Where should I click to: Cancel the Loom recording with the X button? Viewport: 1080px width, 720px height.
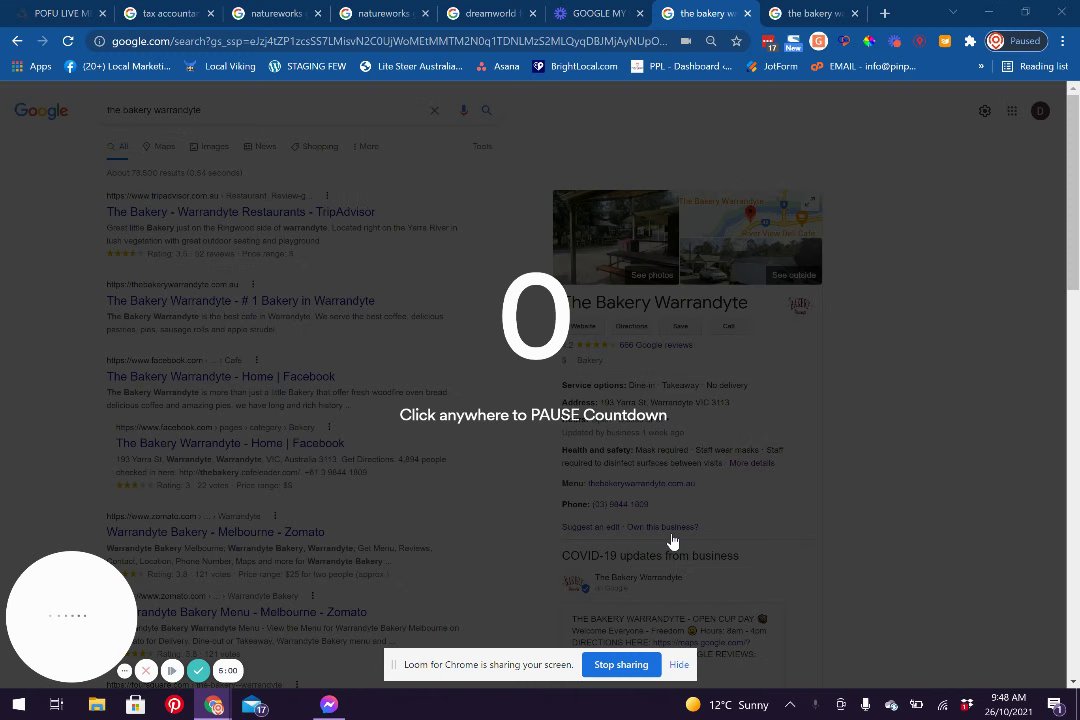click(146, 670)
